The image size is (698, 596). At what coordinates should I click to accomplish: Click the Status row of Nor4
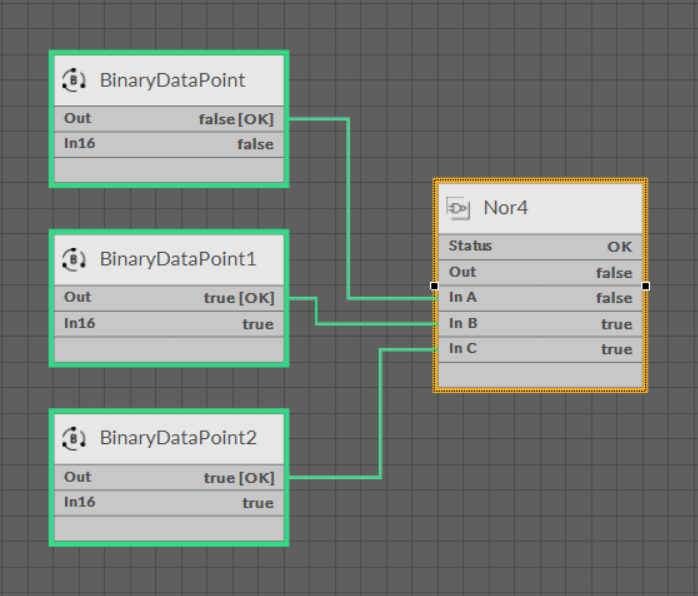pos(540,246)
